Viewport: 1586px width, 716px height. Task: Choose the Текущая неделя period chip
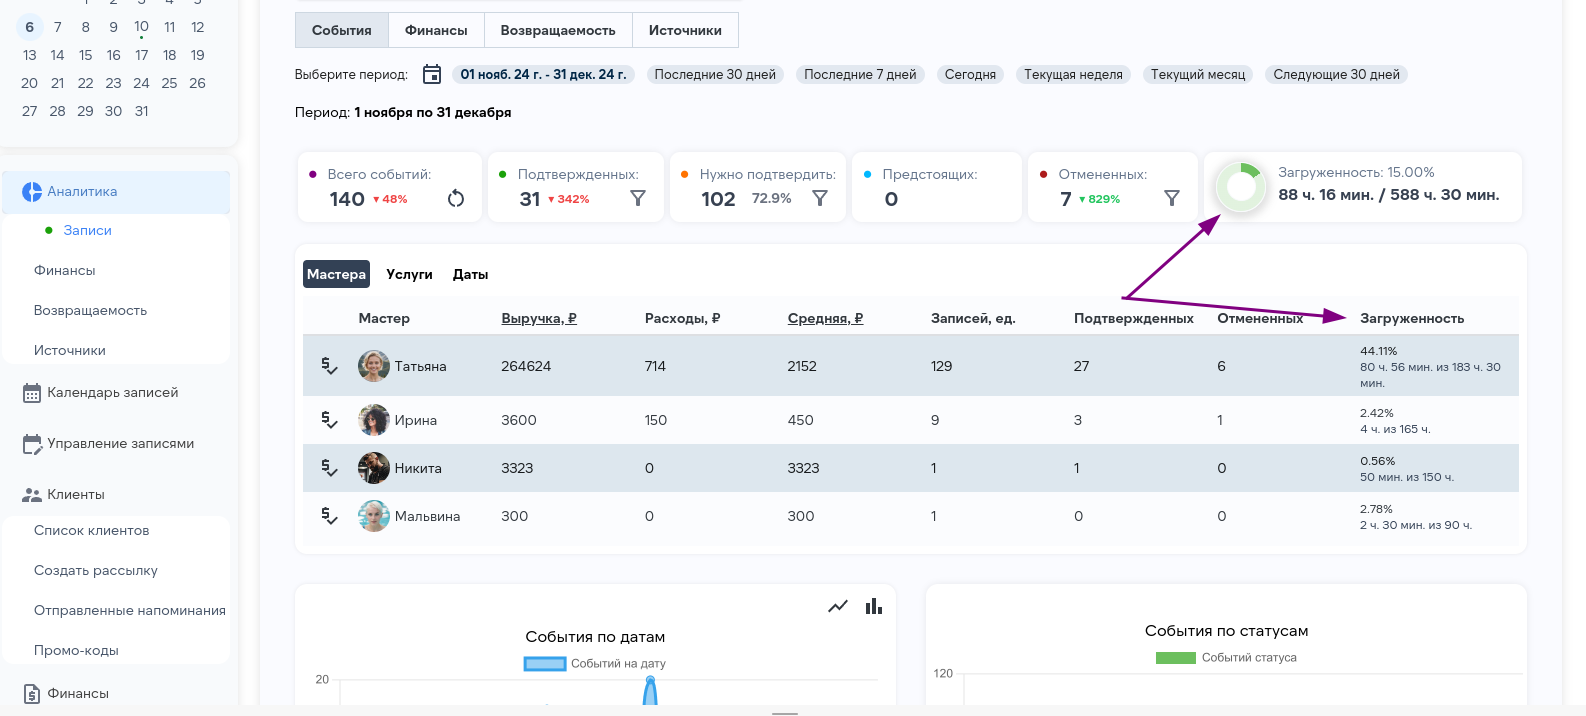1073,74
